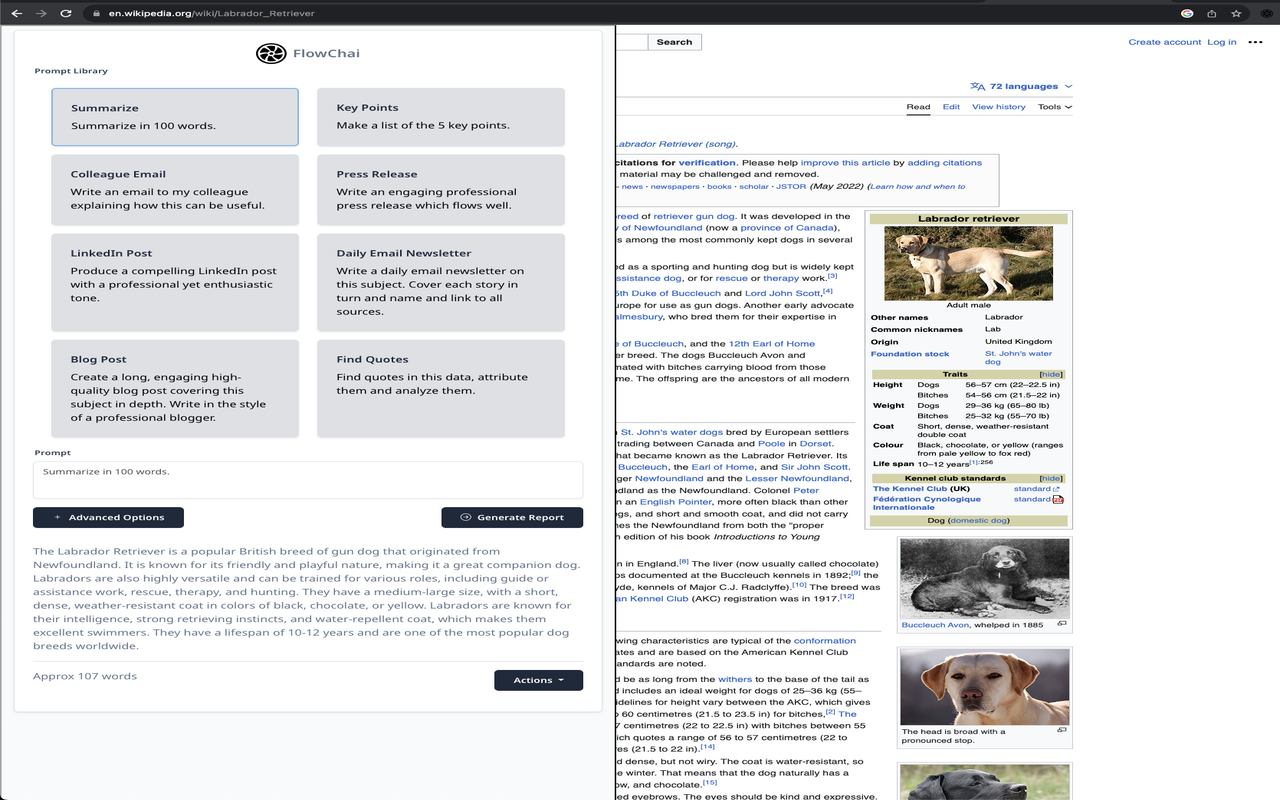The height and width of the screenshot is (800, 1280).
Task: Select the Summarize prompt card
Action: click(x=175, y=117)
